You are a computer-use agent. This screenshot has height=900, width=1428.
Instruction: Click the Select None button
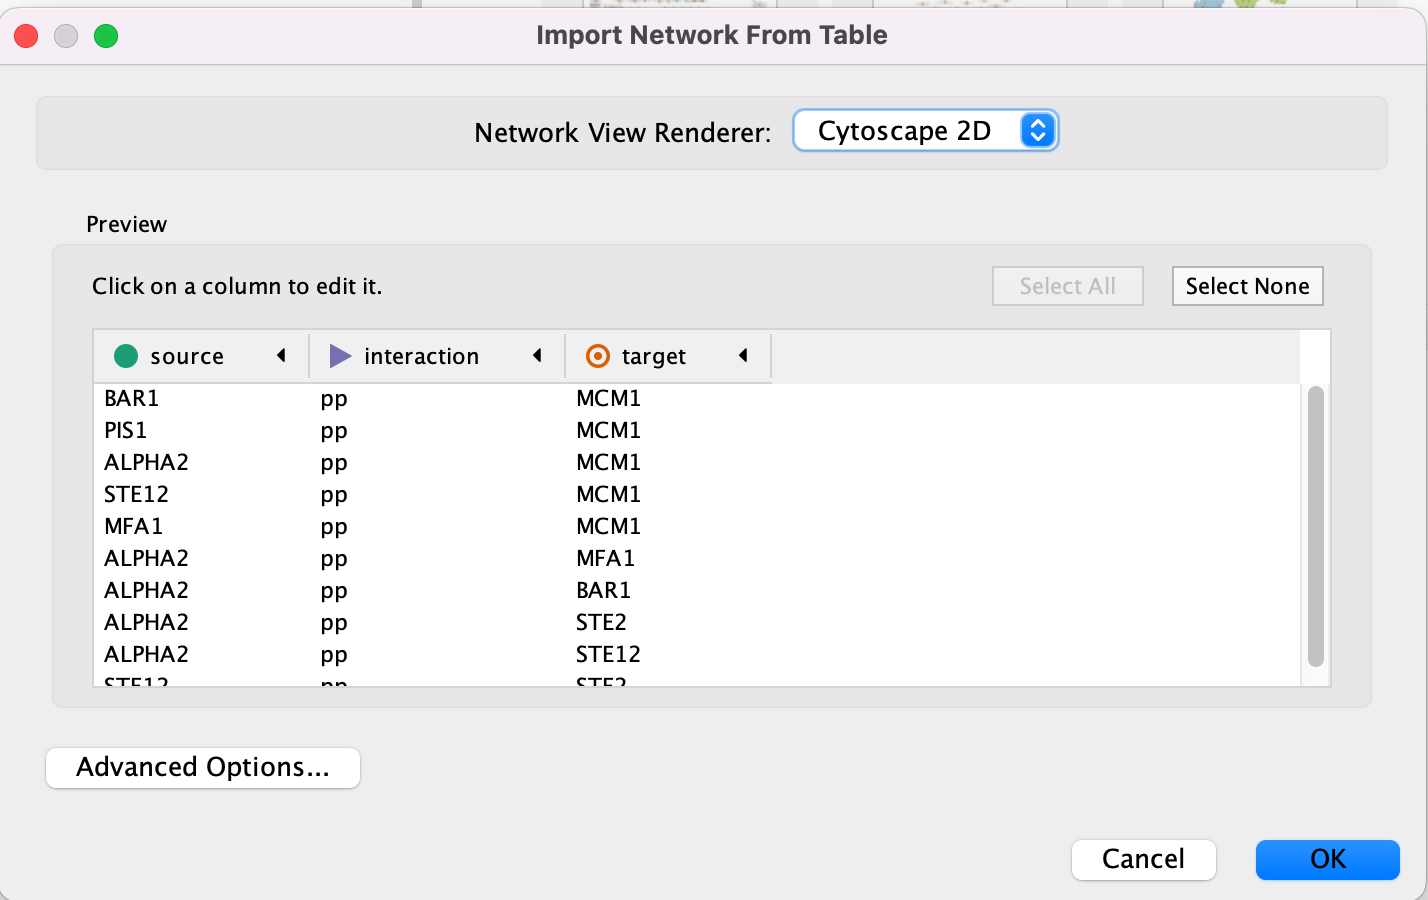[x=1247, y=286]
